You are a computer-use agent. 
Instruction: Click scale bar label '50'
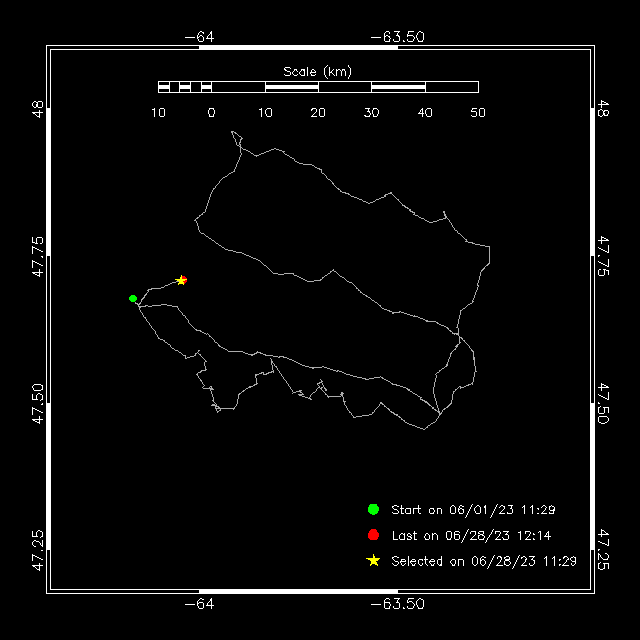click(x=478, y=113)
